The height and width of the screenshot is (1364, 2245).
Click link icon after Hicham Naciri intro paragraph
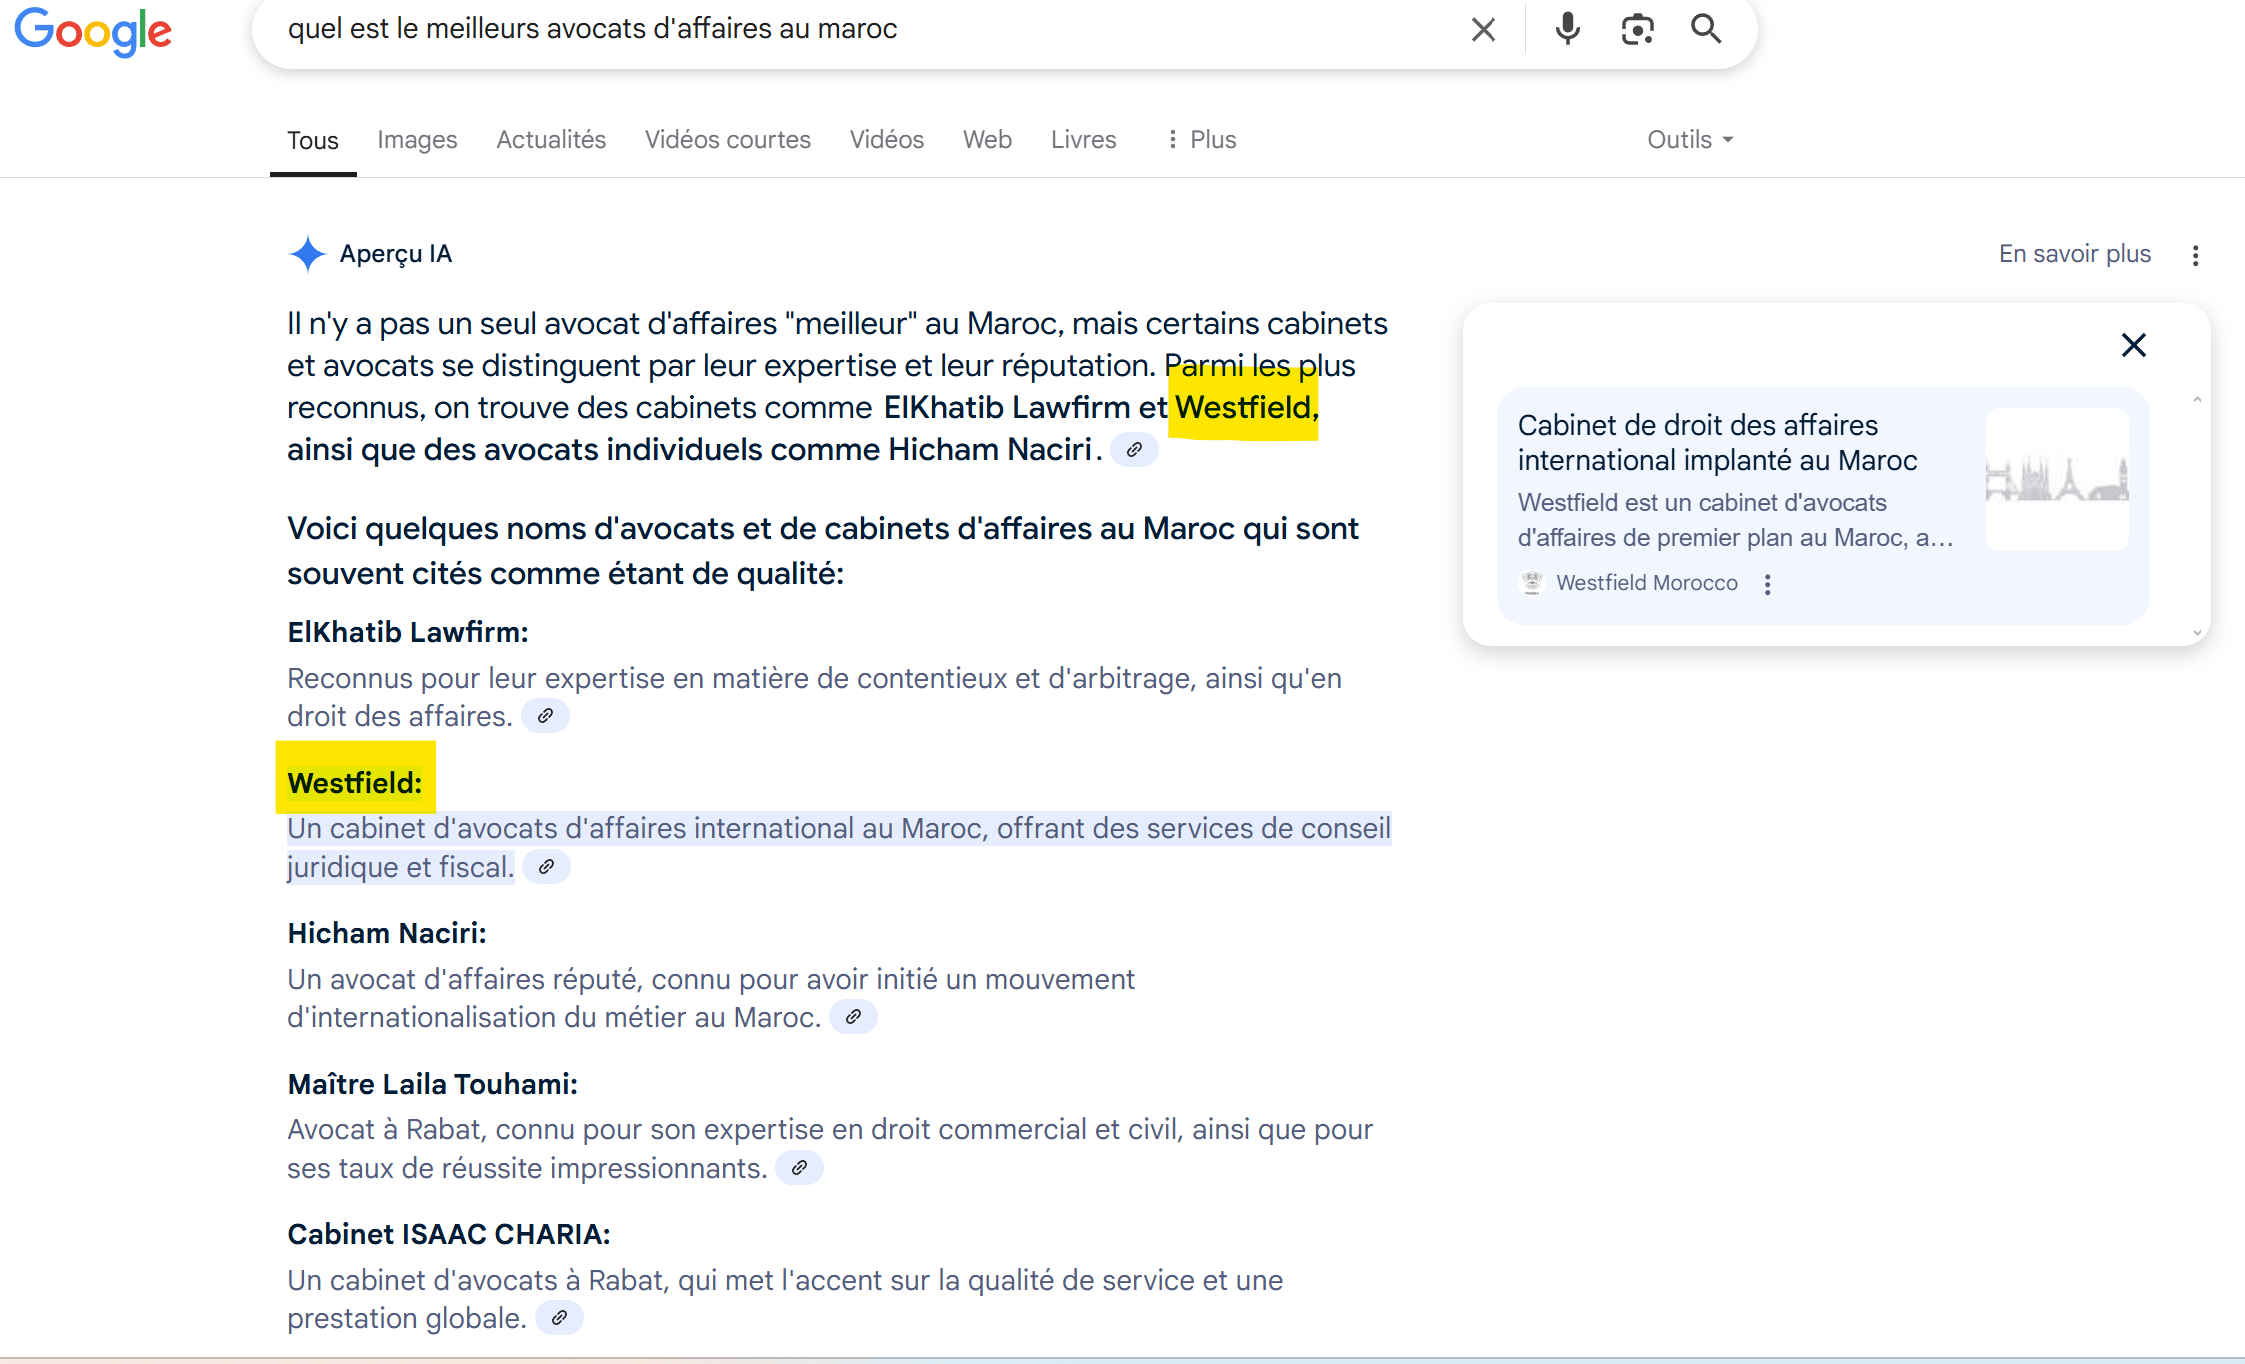(1134, 450)
